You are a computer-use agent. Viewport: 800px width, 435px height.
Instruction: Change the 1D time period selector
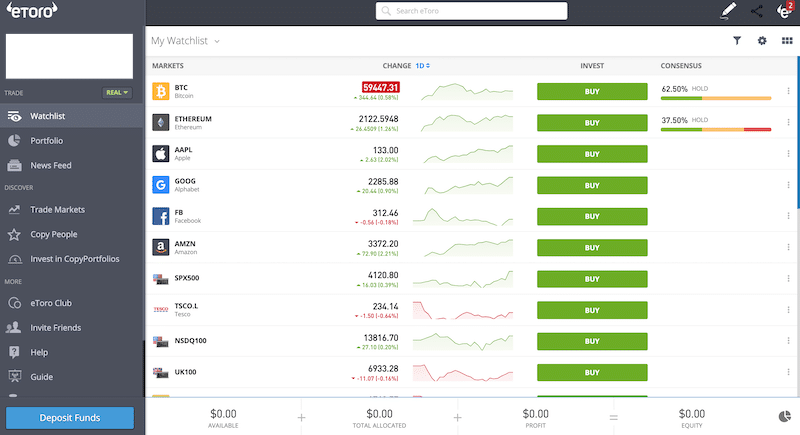422,66
